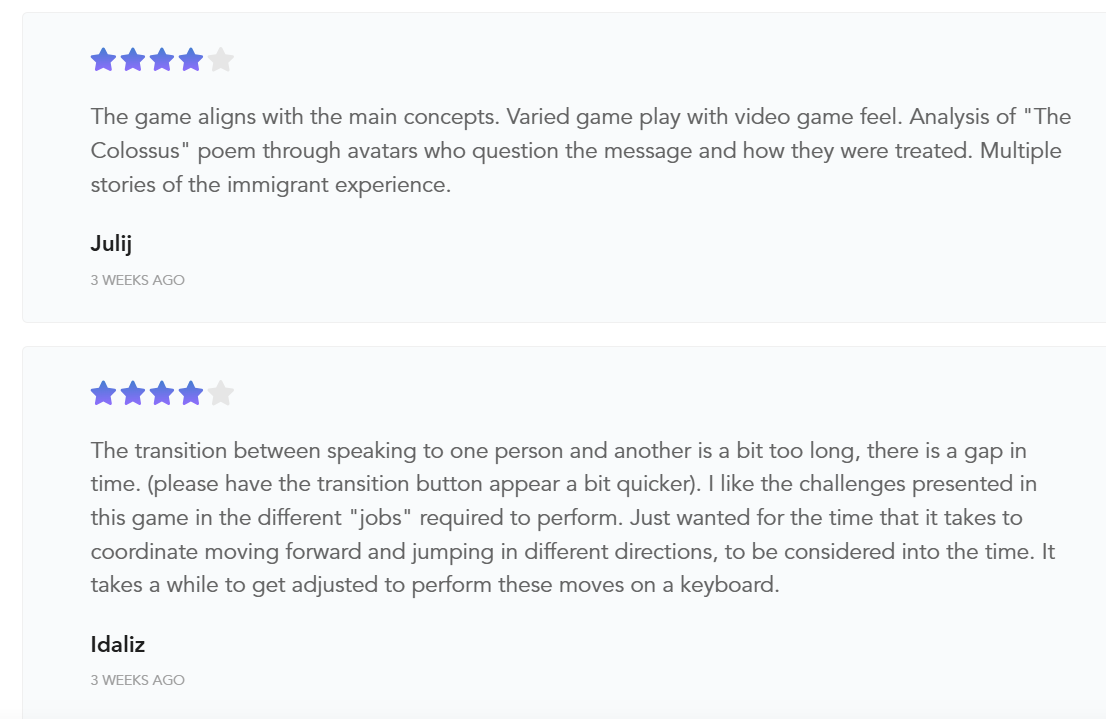Image resolution: width=1106 pixels, height=719 pixels.
Task: Click the "3 WEEKS AGO" timestamp under Idaliz
Action: pos(137,680)
